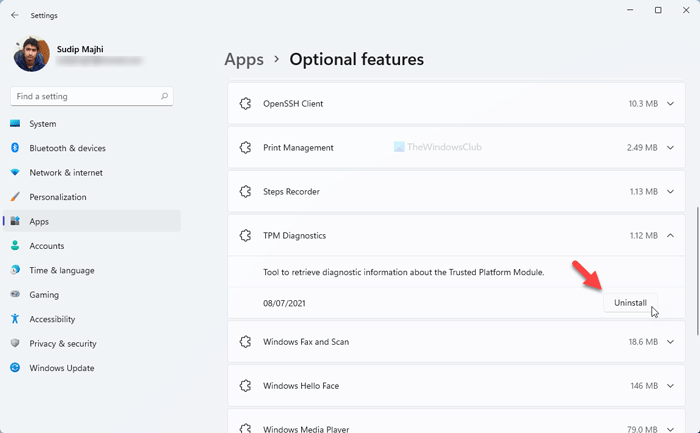Click the 18.6 MB size value
The image size is (700, 433).
pos(643,342)
